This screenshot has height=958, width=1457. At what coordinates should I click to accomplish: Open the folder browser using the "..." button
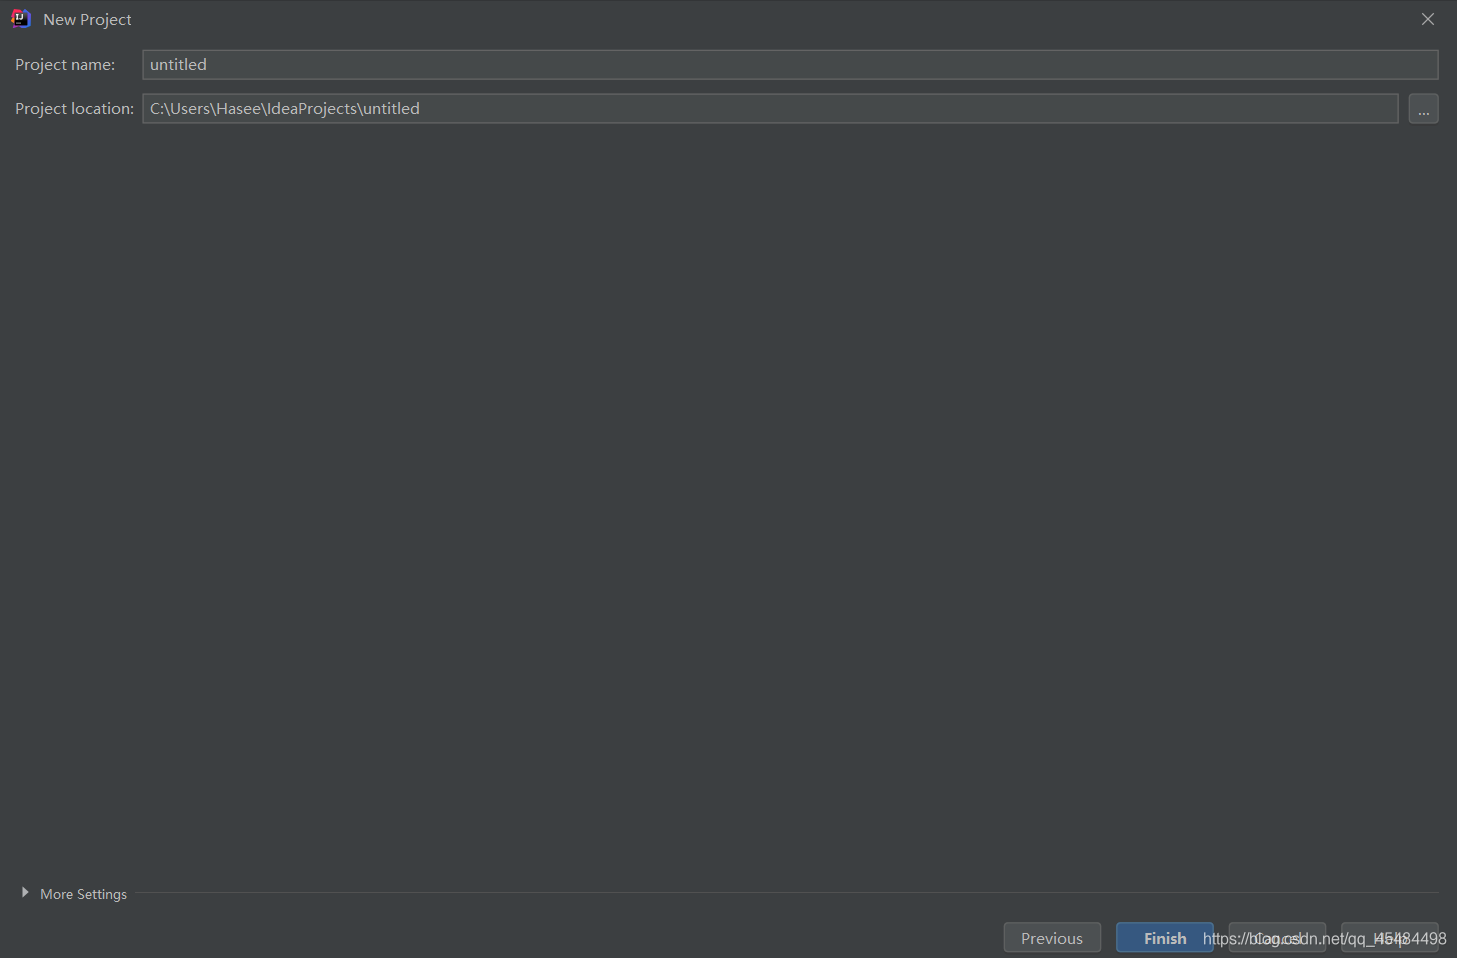[1423, 108]
